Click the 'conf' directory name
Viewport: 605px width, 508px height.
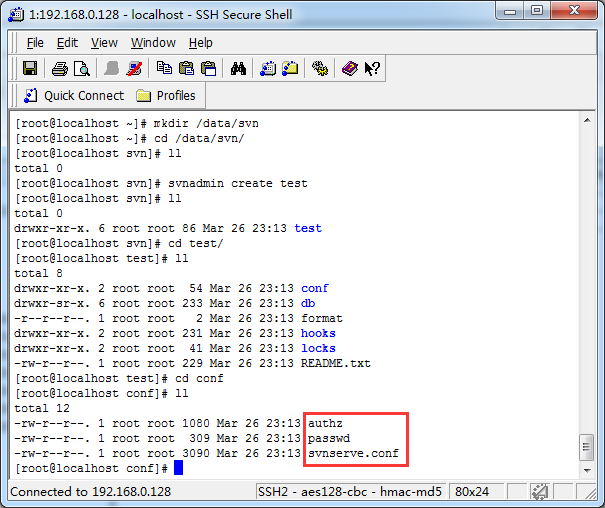click(315, 288)
